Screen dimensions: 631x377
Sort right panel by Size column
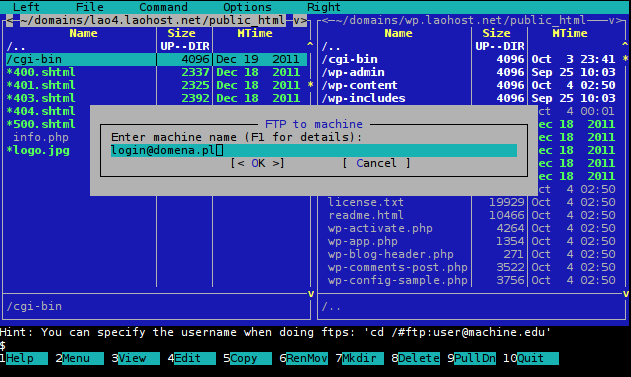[x=496, y=33]
